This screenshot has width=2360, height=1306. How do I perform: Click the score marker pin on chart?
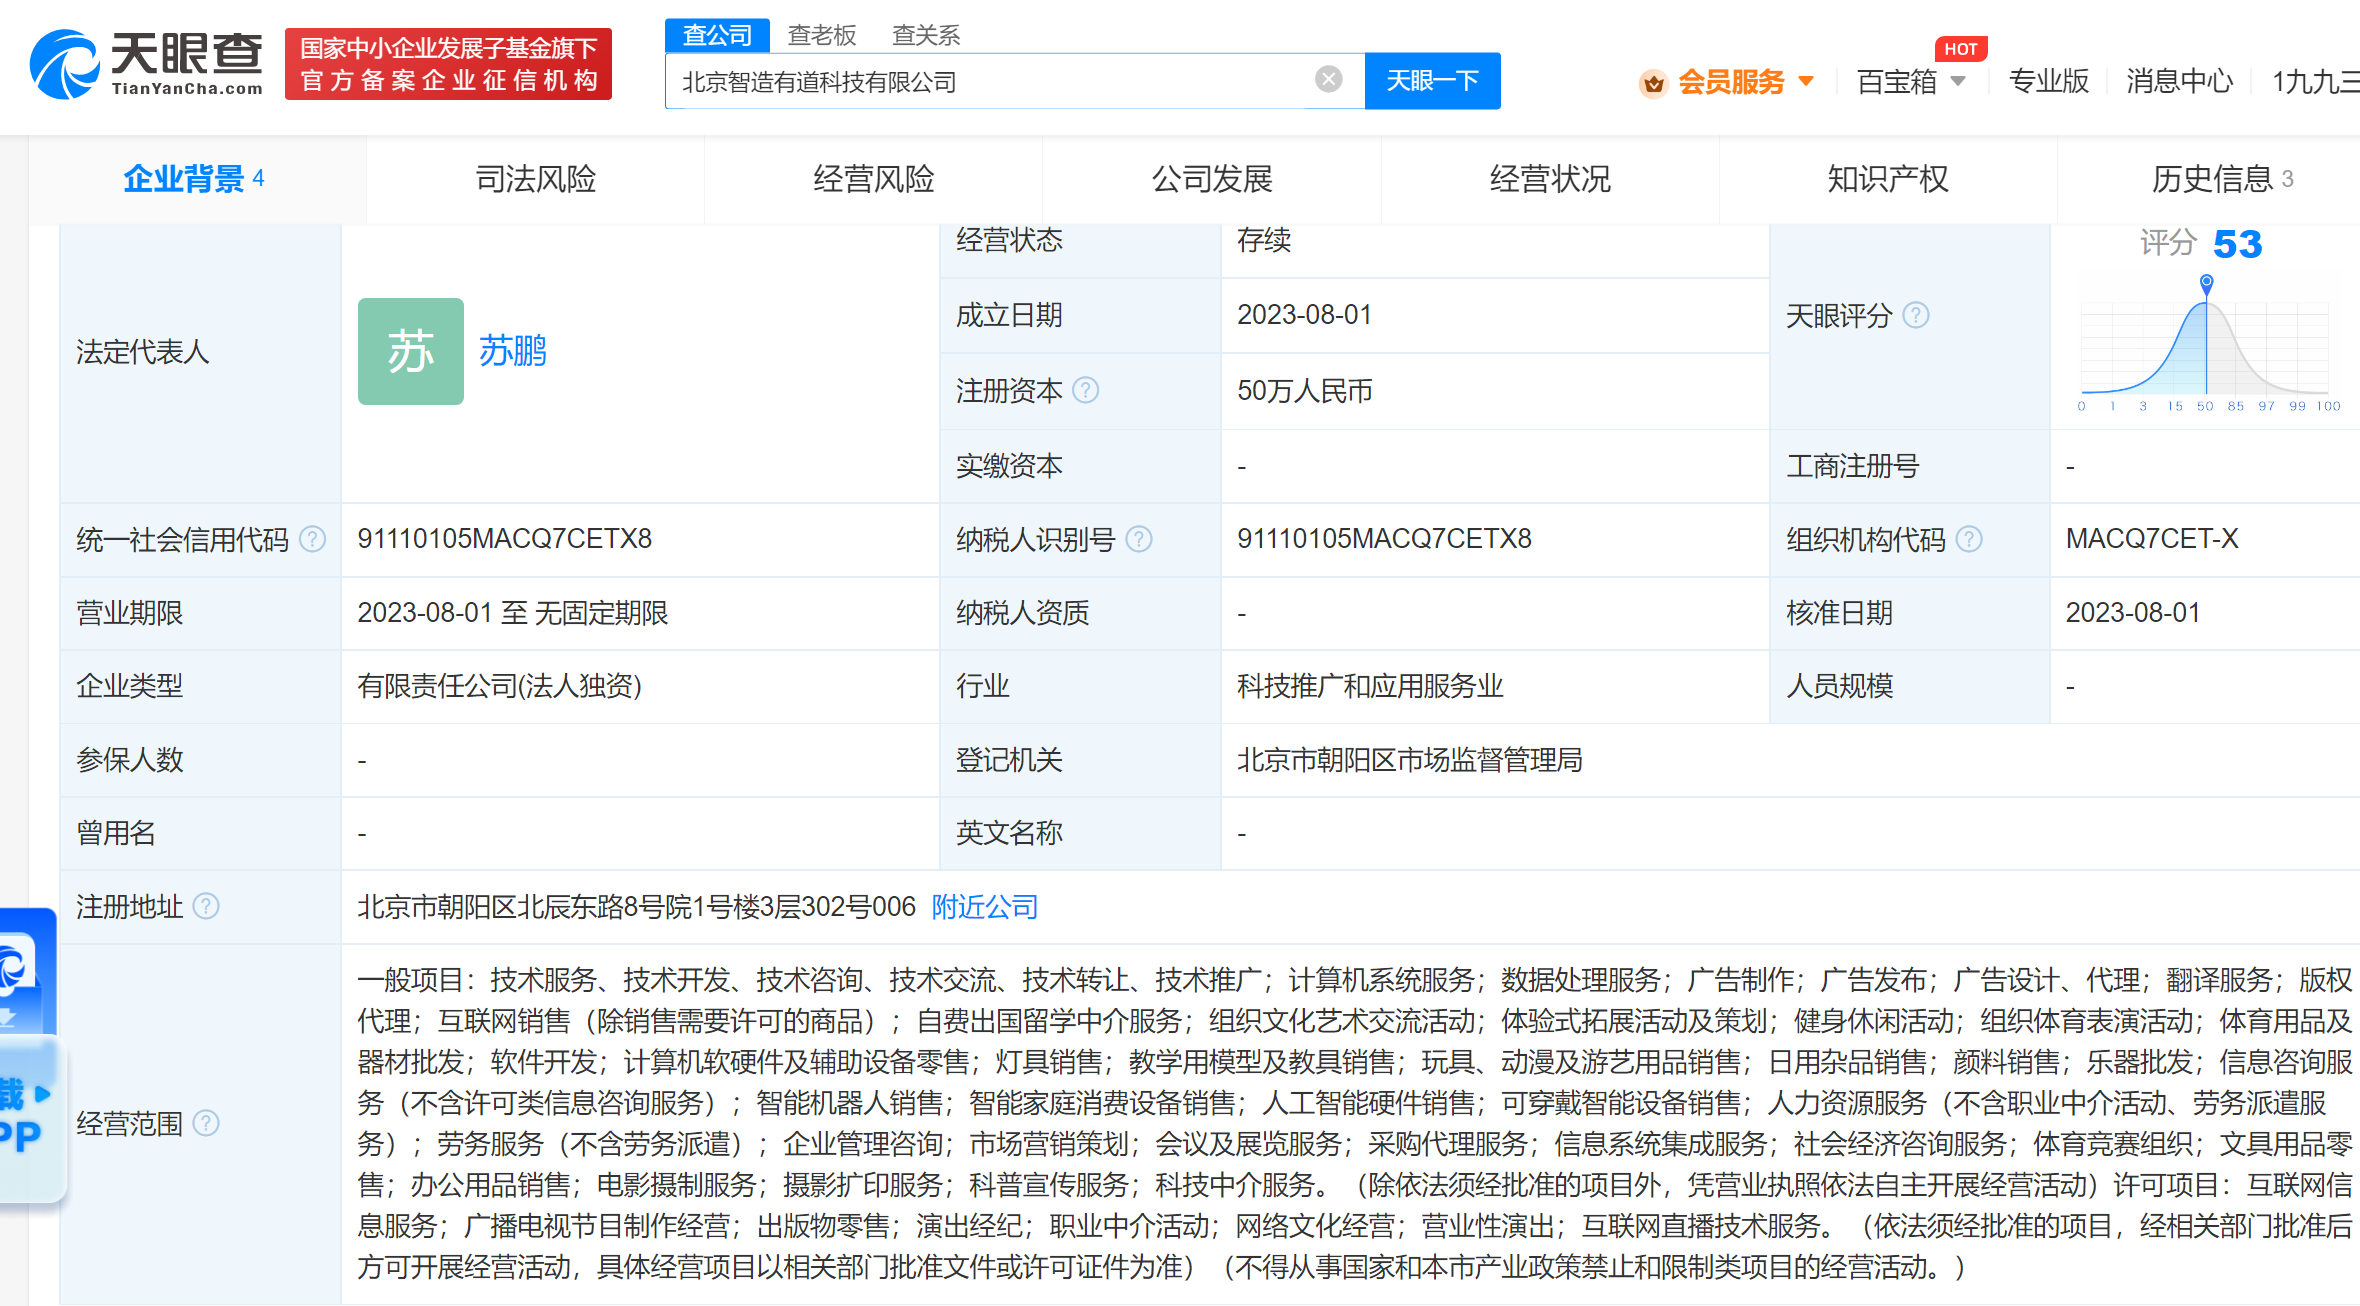(2206, 283)
